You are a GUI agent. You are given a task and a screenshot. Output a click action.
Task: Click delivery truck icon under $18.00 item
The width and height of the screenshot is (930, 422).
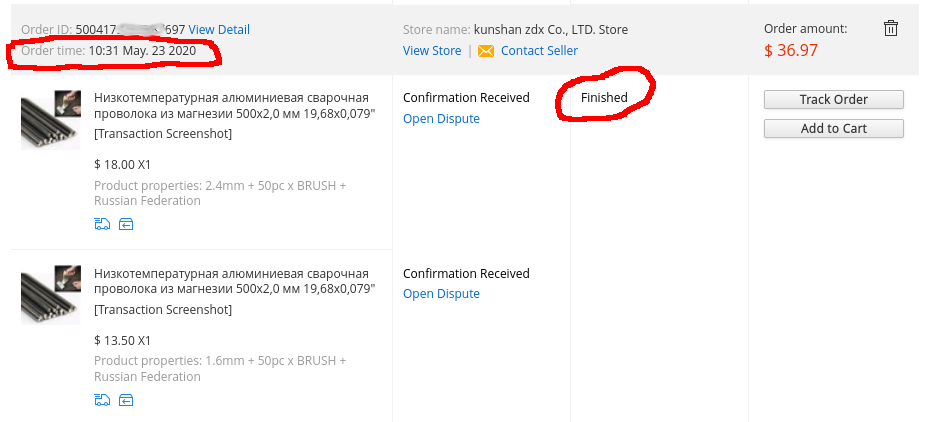pos(102,224)
